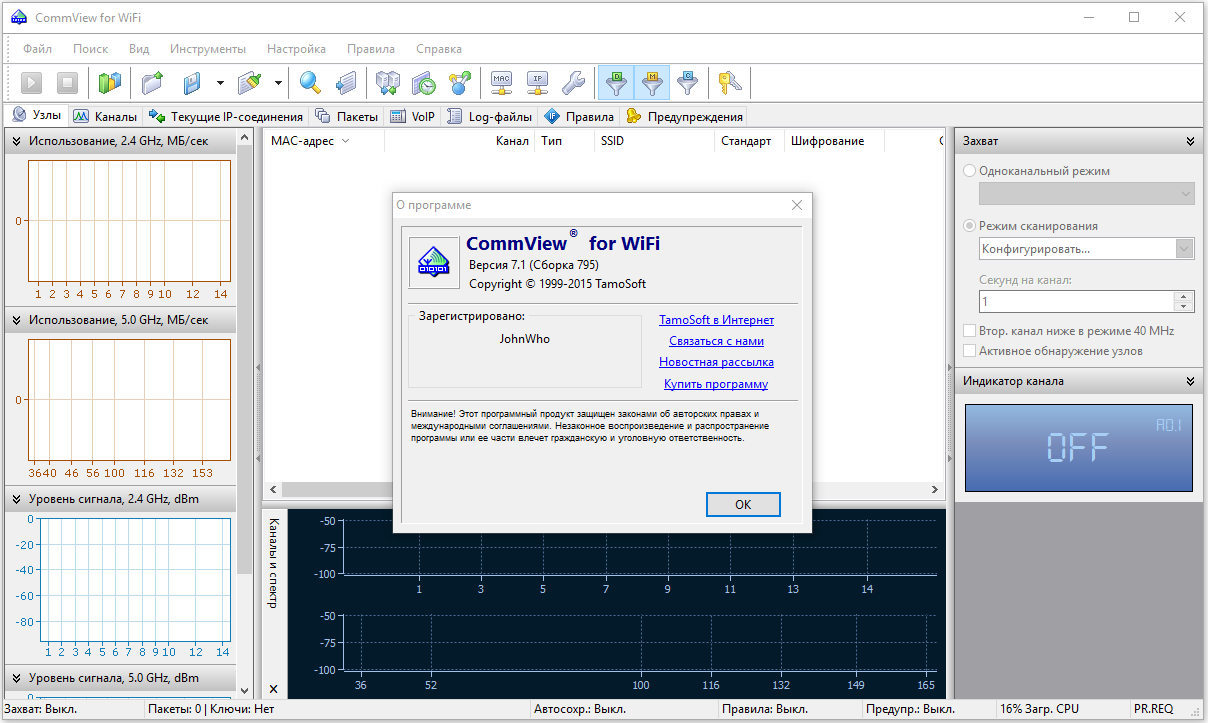Sort by the MAC-адрес column header

click(324, 141)
